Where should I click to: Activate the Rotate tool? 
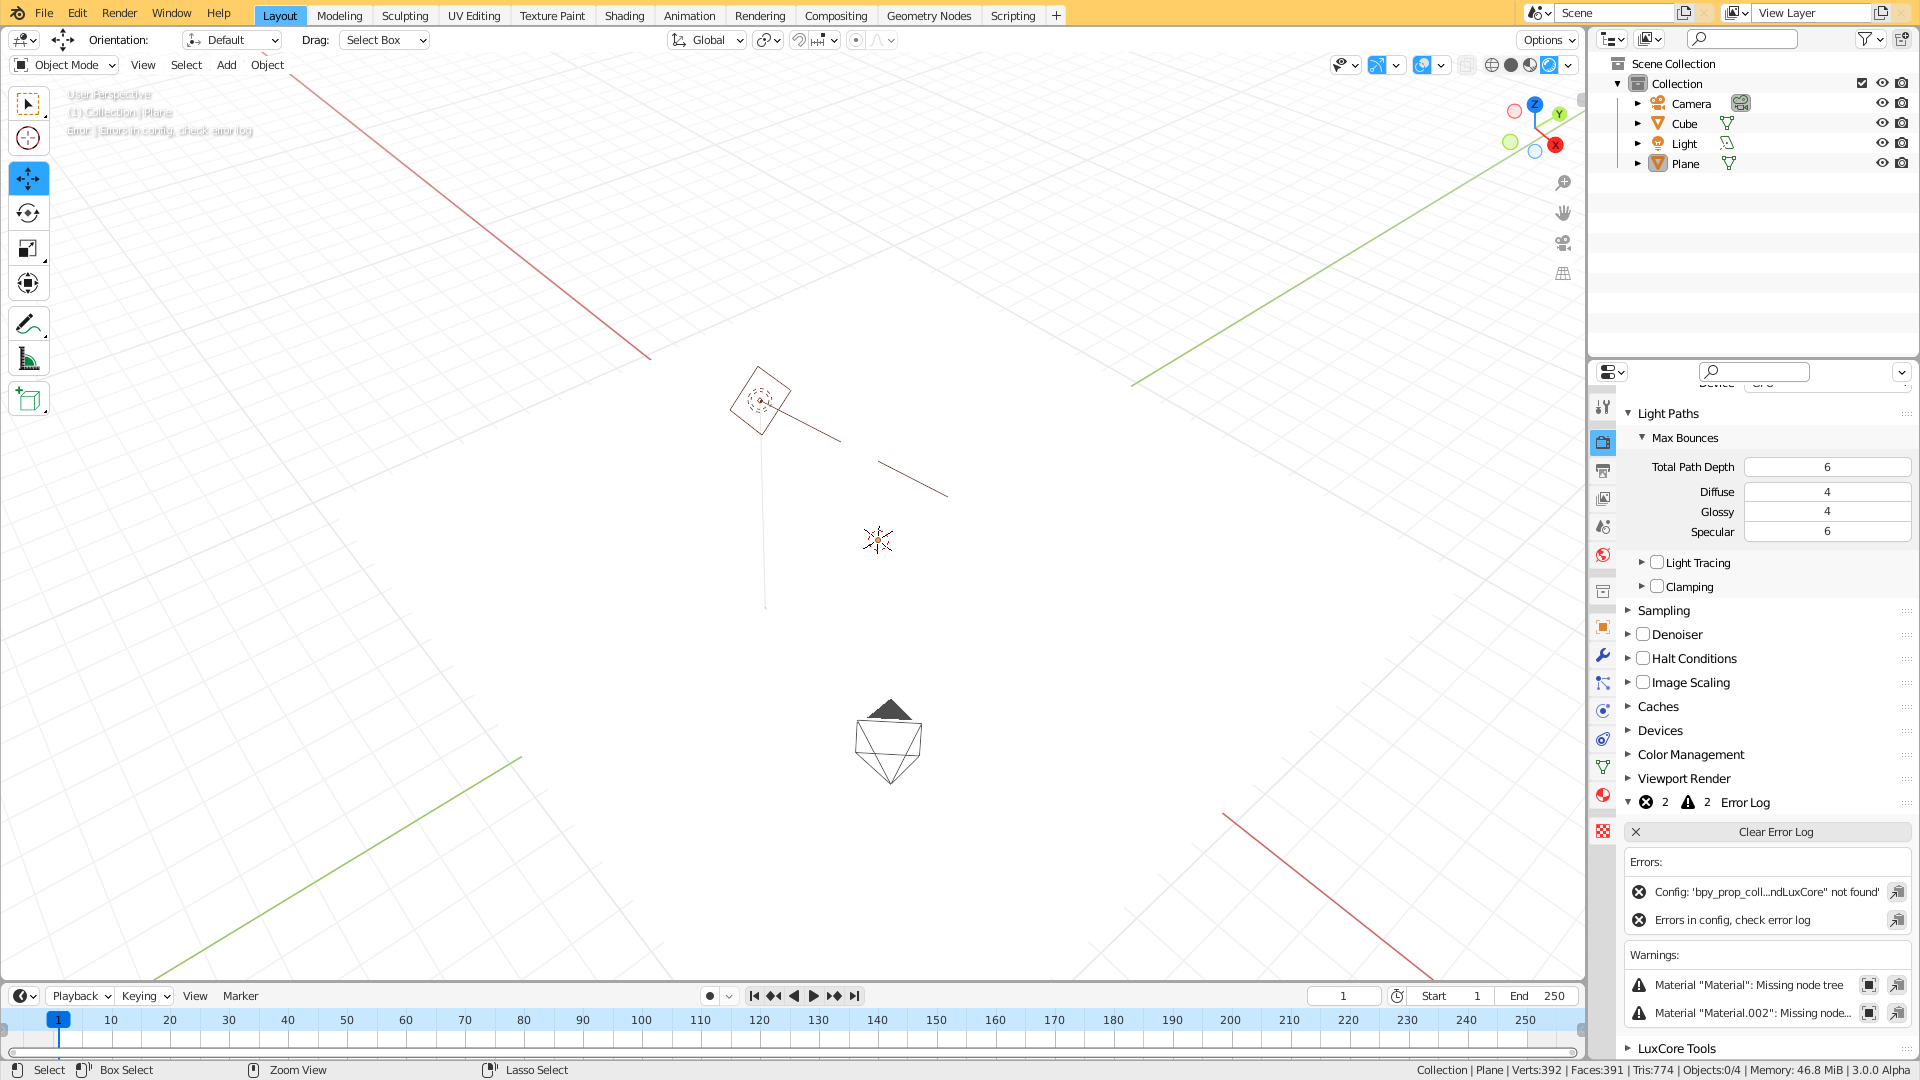coord(28,213)
